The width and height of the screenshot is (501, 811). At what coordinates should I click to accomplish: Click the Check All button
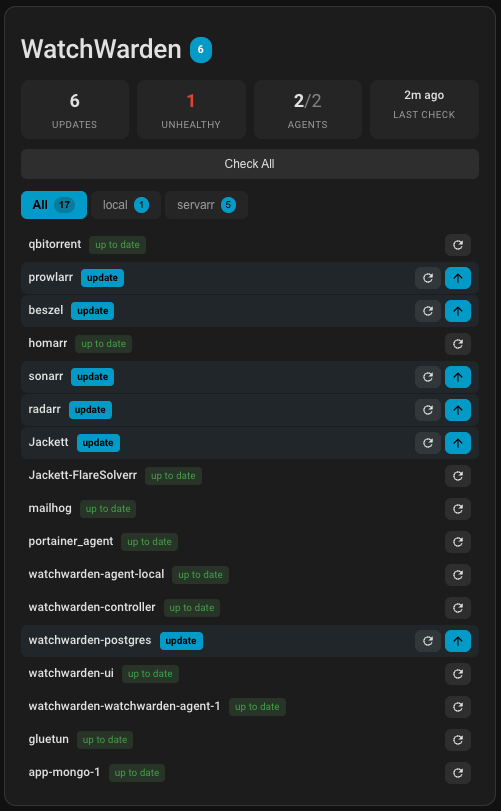pyautogui.click(x=250, y=164)
